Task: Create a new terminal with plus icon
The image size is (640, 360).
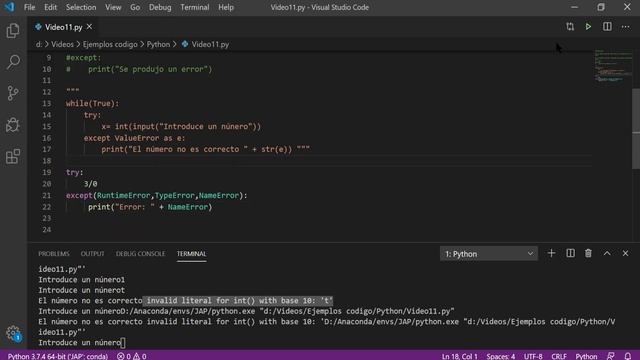Action: pos(551,253)
